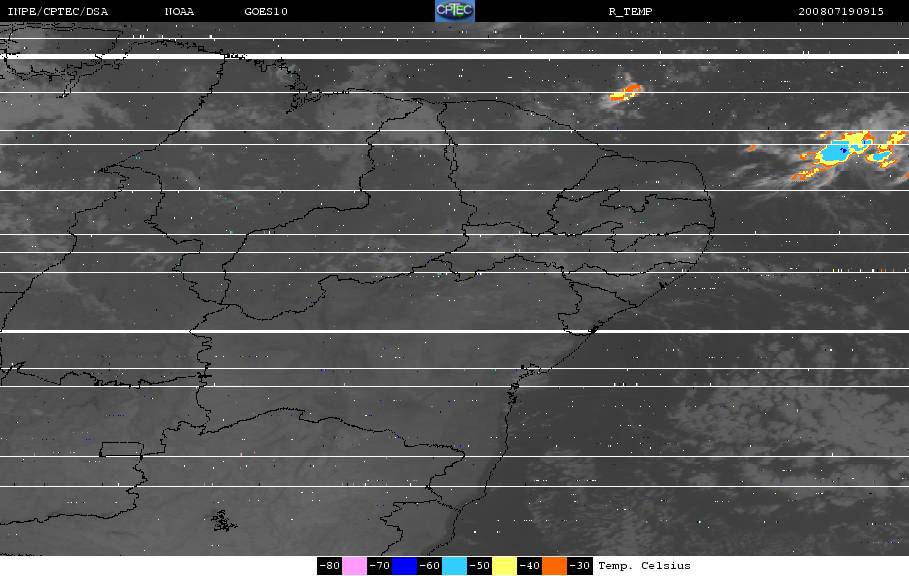Click the dark blue -70 legend swatch
Viewport: 909px width, 576px height.
tap(404, 566)
